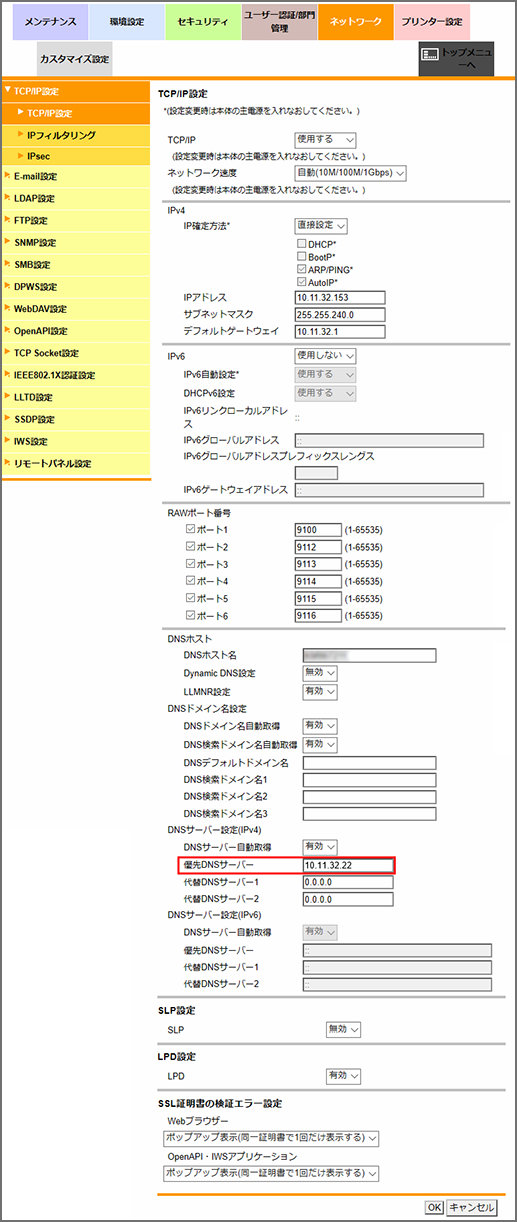Expand LDAP設定 in sidebar
The image size is (517, 1222).
click(75, 199)
